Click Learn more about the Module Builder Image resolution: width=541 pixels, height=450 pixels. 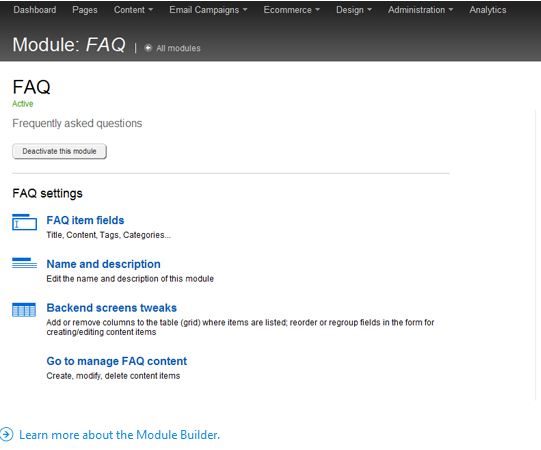[119, 435]
